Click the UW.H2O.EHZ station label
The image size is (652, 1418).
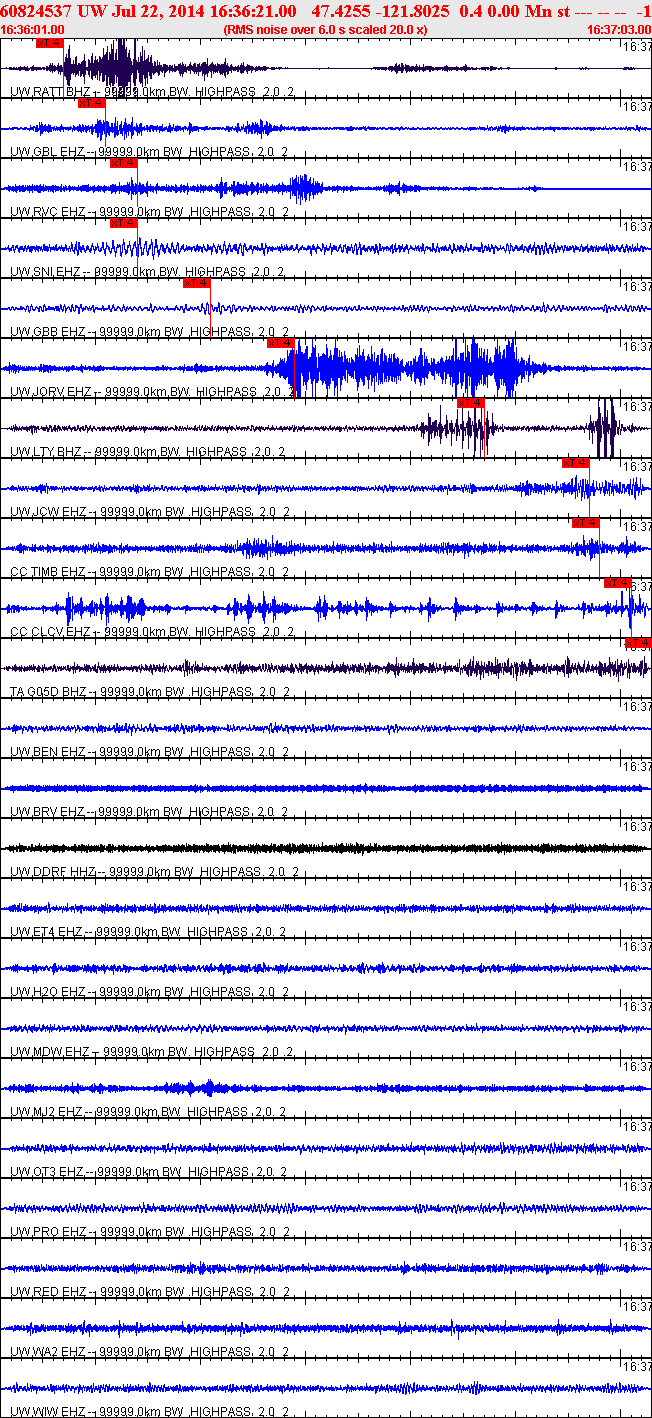[x=150, y=992]
